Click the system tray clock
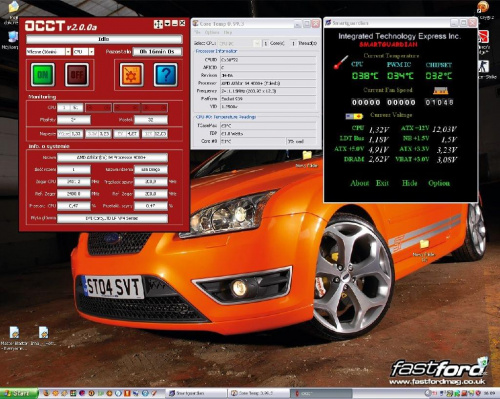 click(x=489, y=393)
